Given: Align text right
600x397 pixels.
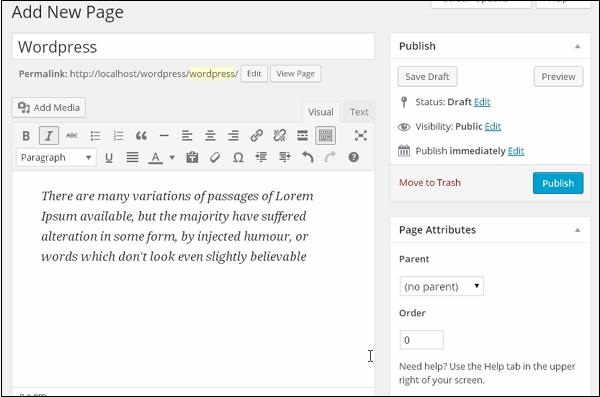Looking at the screenshot, I should click(233, 136).
